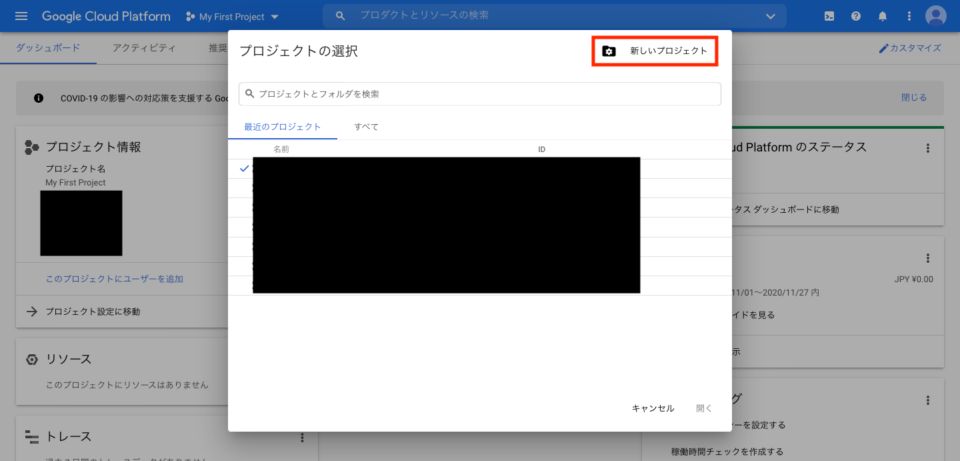
Task: Click the user account avatar
Action: click(x=936, y=17)
